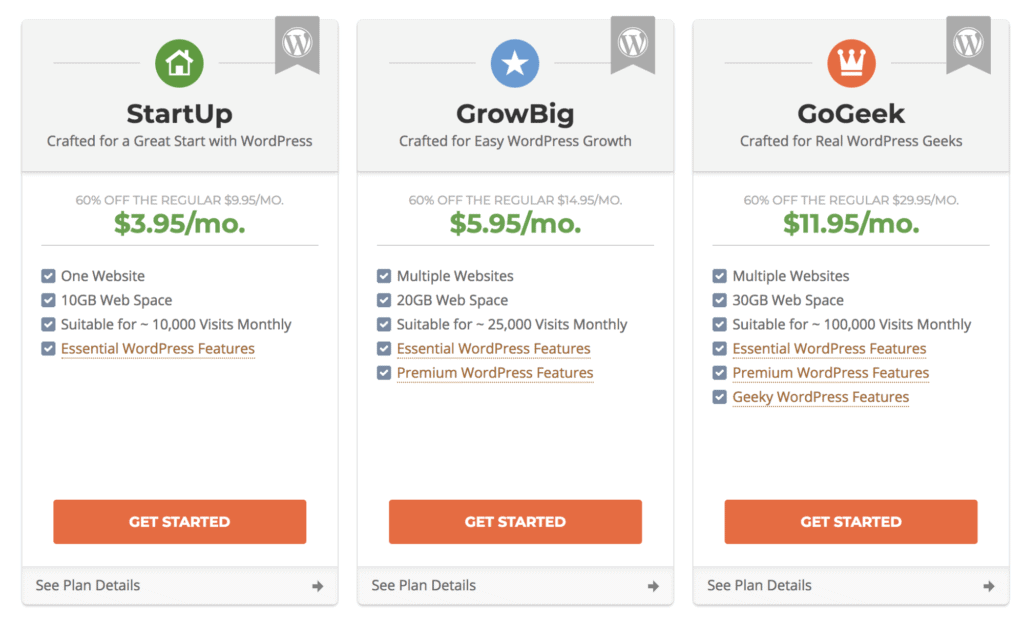Toggle the One Website checkbox
The image size is (1024, 618).
click(48, 276)
